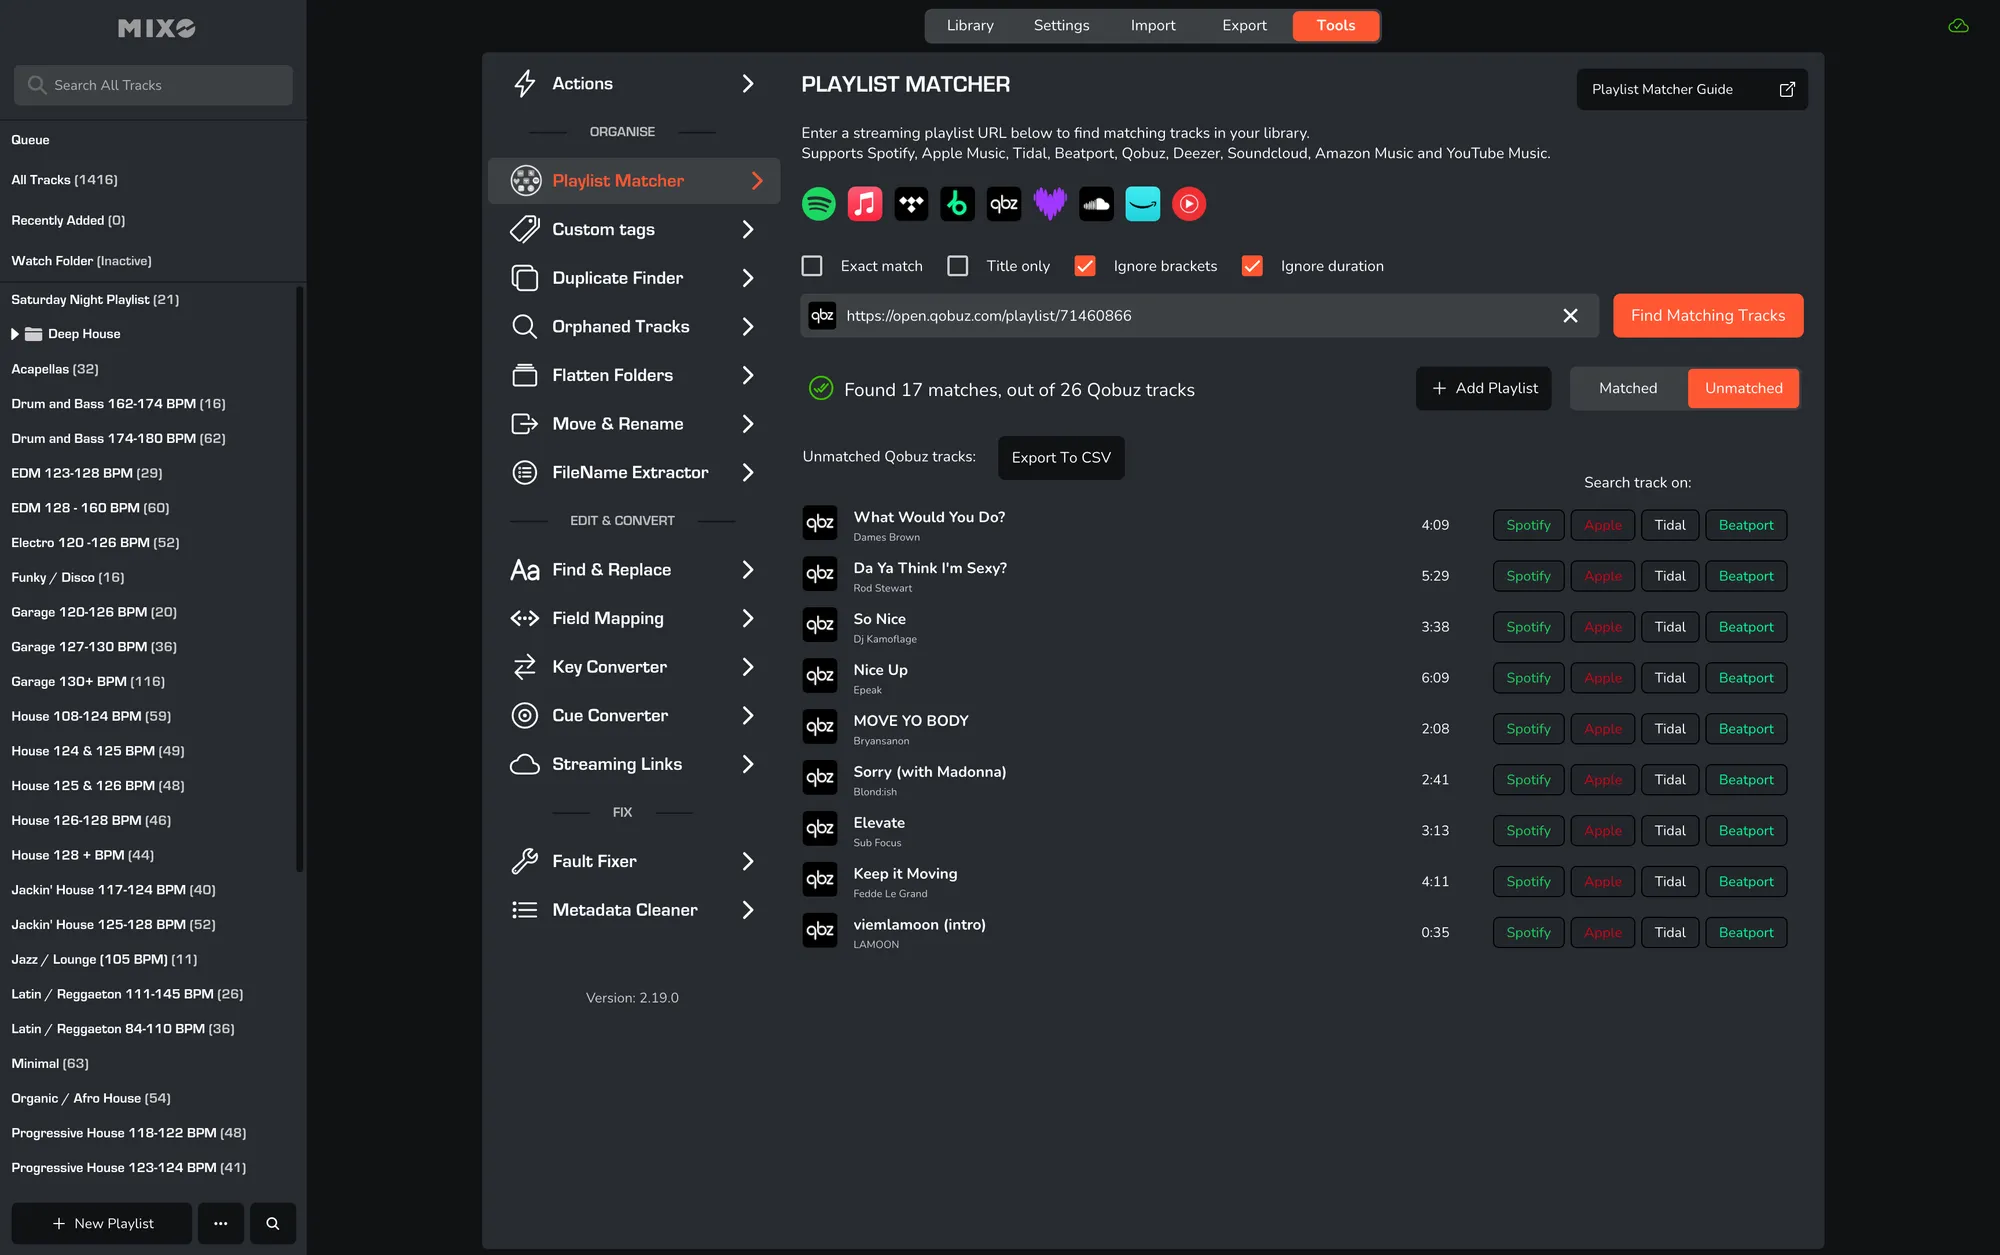Switch to the Library tab
Image resolution: width=2000 pixels, height=1255 pixels.
click(970, 26)
